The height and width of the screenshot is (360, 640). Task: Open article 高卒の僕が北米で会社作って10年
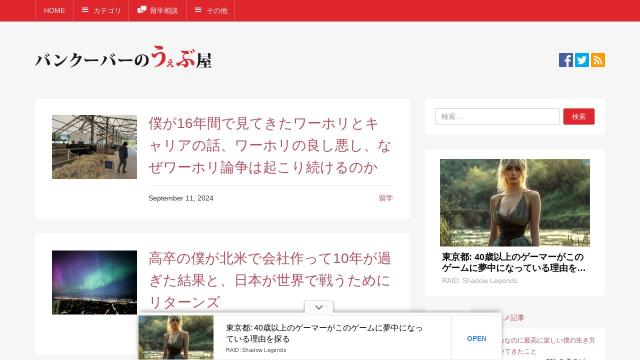pyautogui.click(x=270, y=280)
